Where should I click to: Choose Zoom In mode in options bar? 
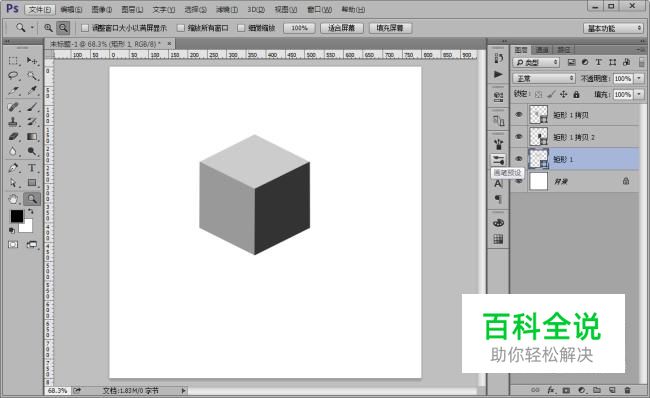(x=49, y=28)
